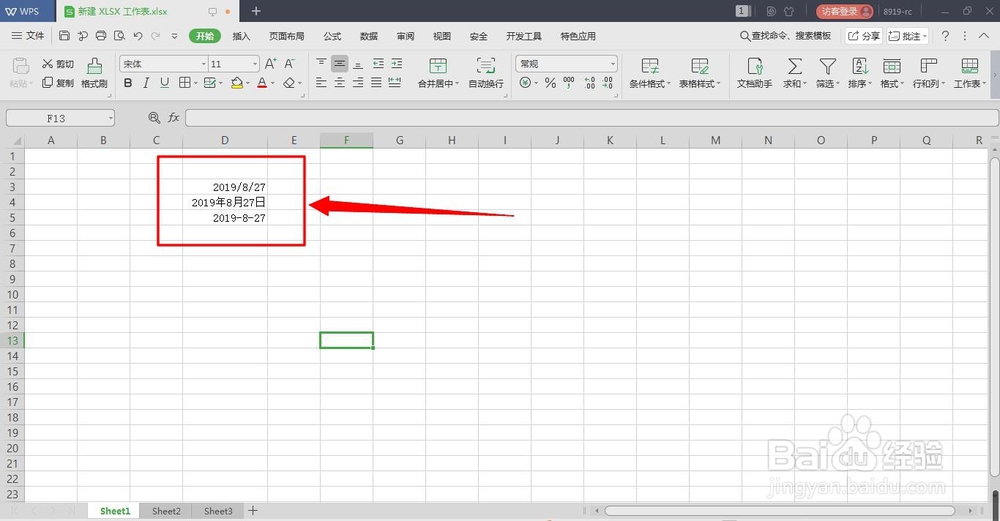Screen dimensions: 1000x521
Task: Increase decimal places
Action: [x=589, y=83]
